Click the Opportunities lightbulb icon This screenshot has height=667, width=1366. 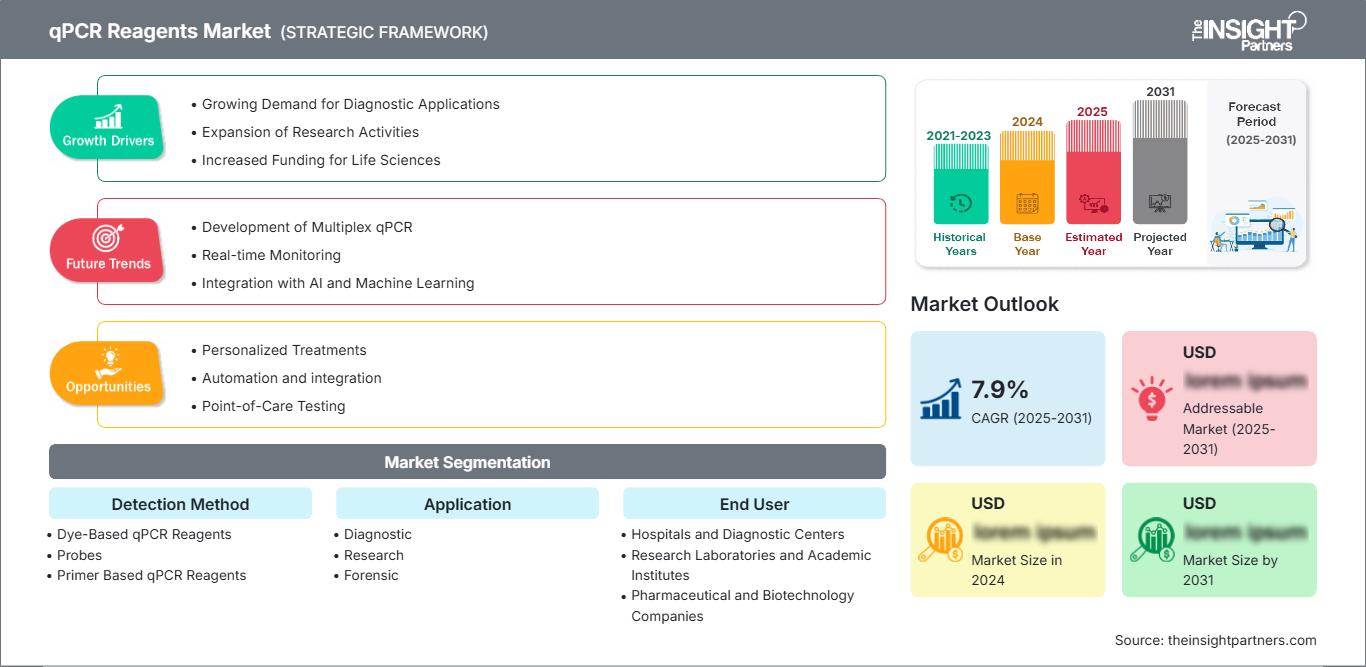pos(107,362)
